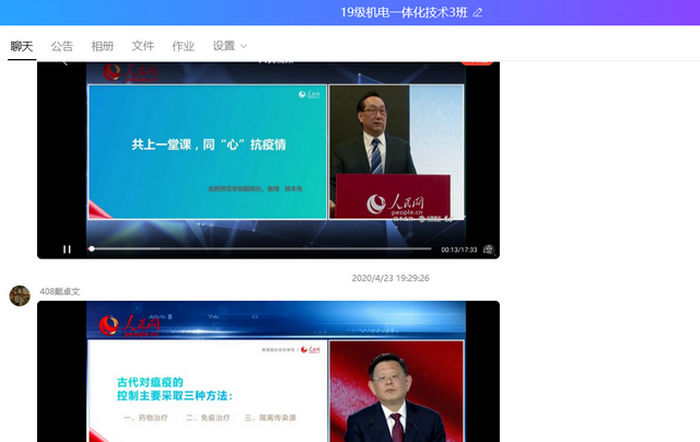Image resolution: width=700 pixels, height=442 pixels.
Task: Select the 作业 homework tab
Action: 183,46
